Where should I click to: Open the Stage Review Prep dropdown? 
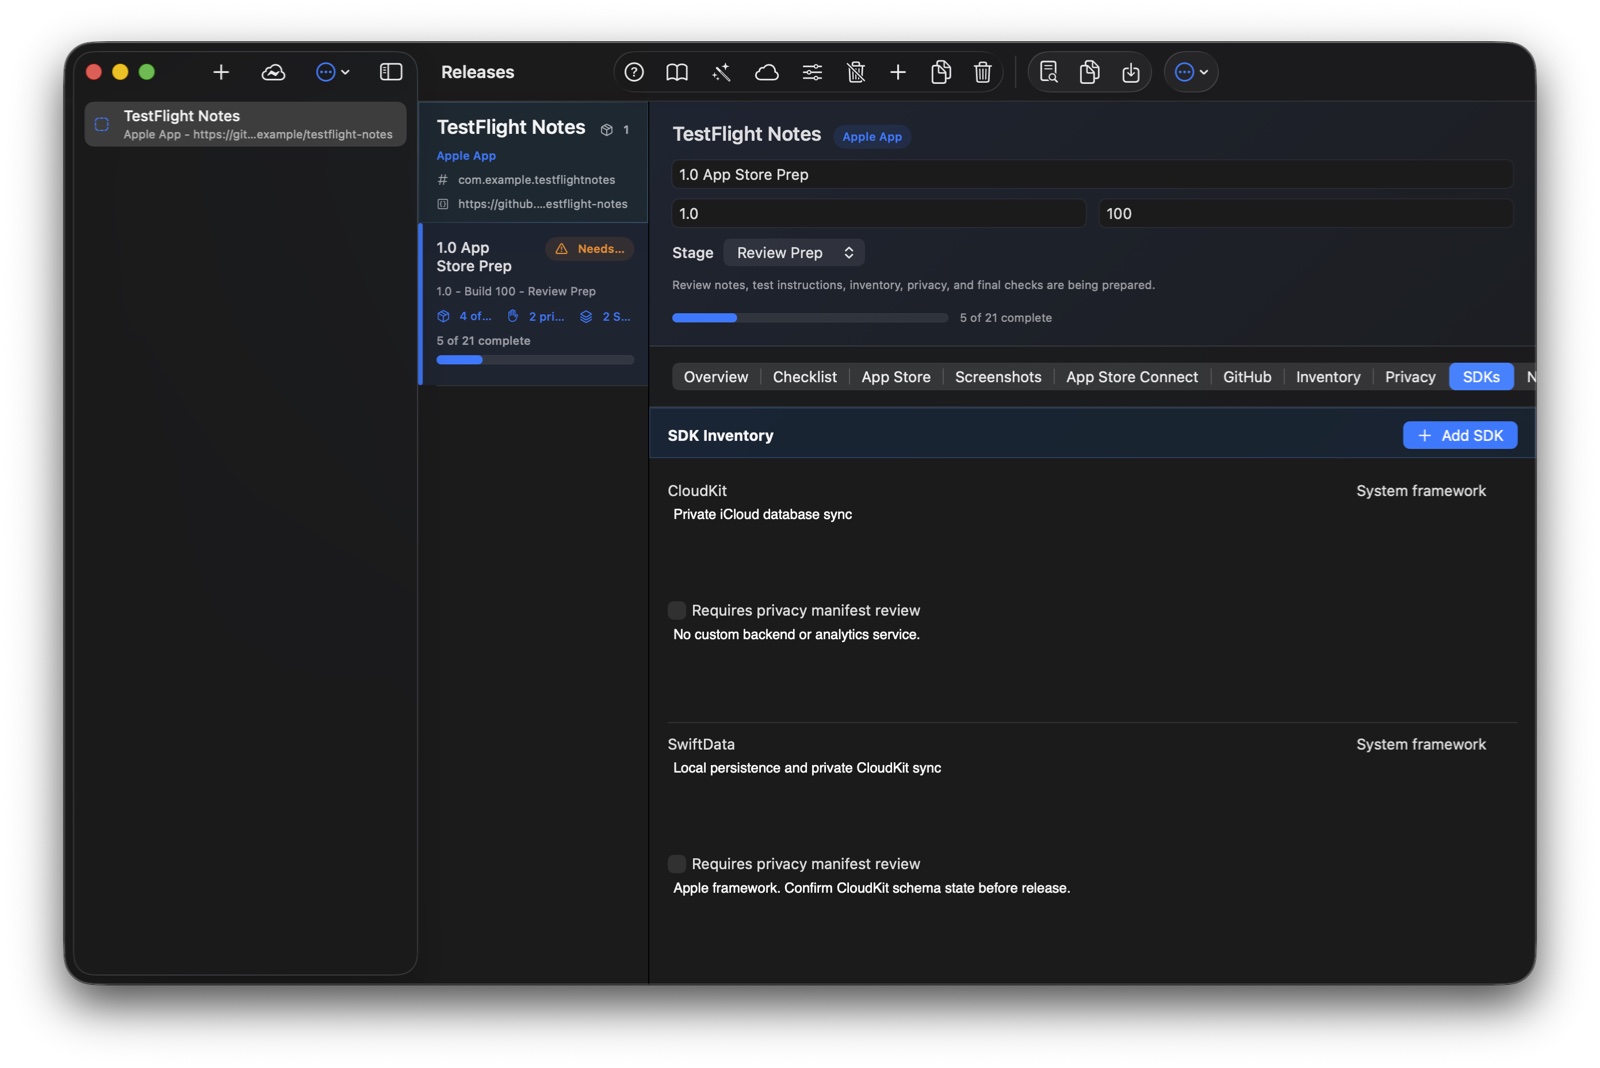click(x=794, y=253)
